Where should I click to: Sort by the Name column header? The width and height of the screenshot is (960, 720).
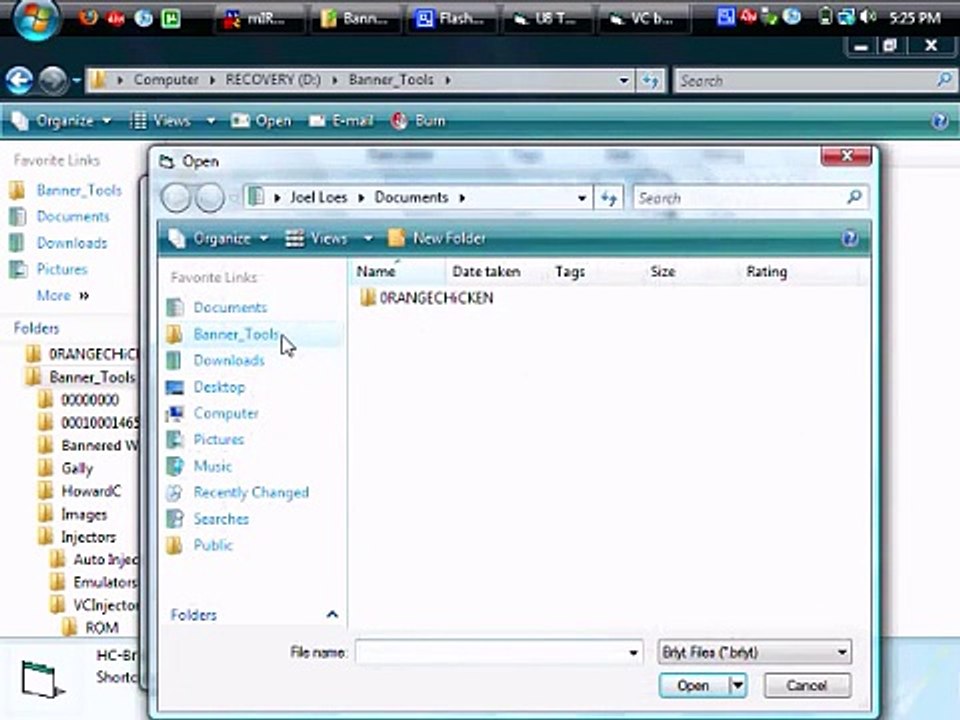coord(398,272)
